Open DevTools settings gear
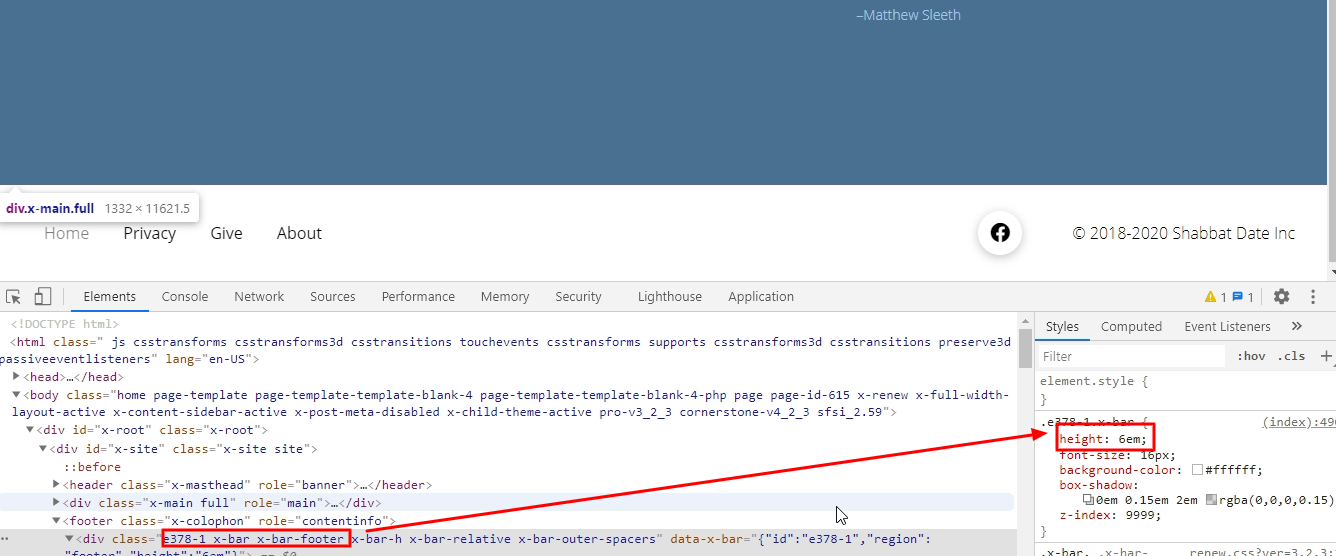1336x556 pixels. 1281,296
